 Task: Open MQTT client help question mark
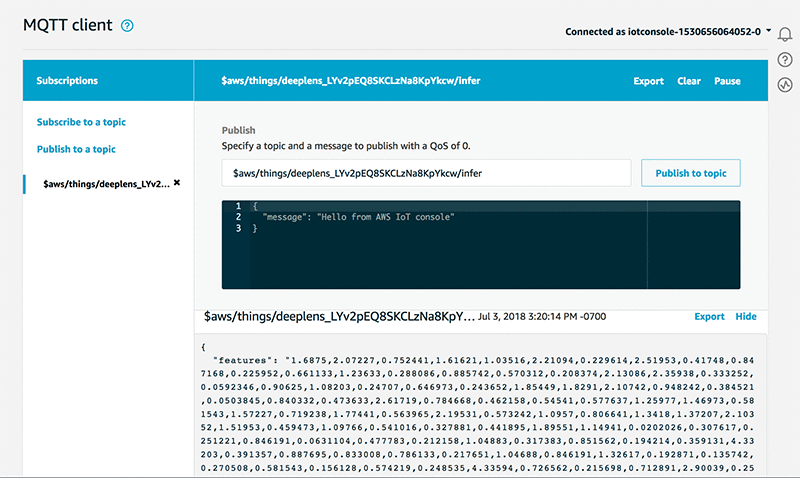click(127, 26)
